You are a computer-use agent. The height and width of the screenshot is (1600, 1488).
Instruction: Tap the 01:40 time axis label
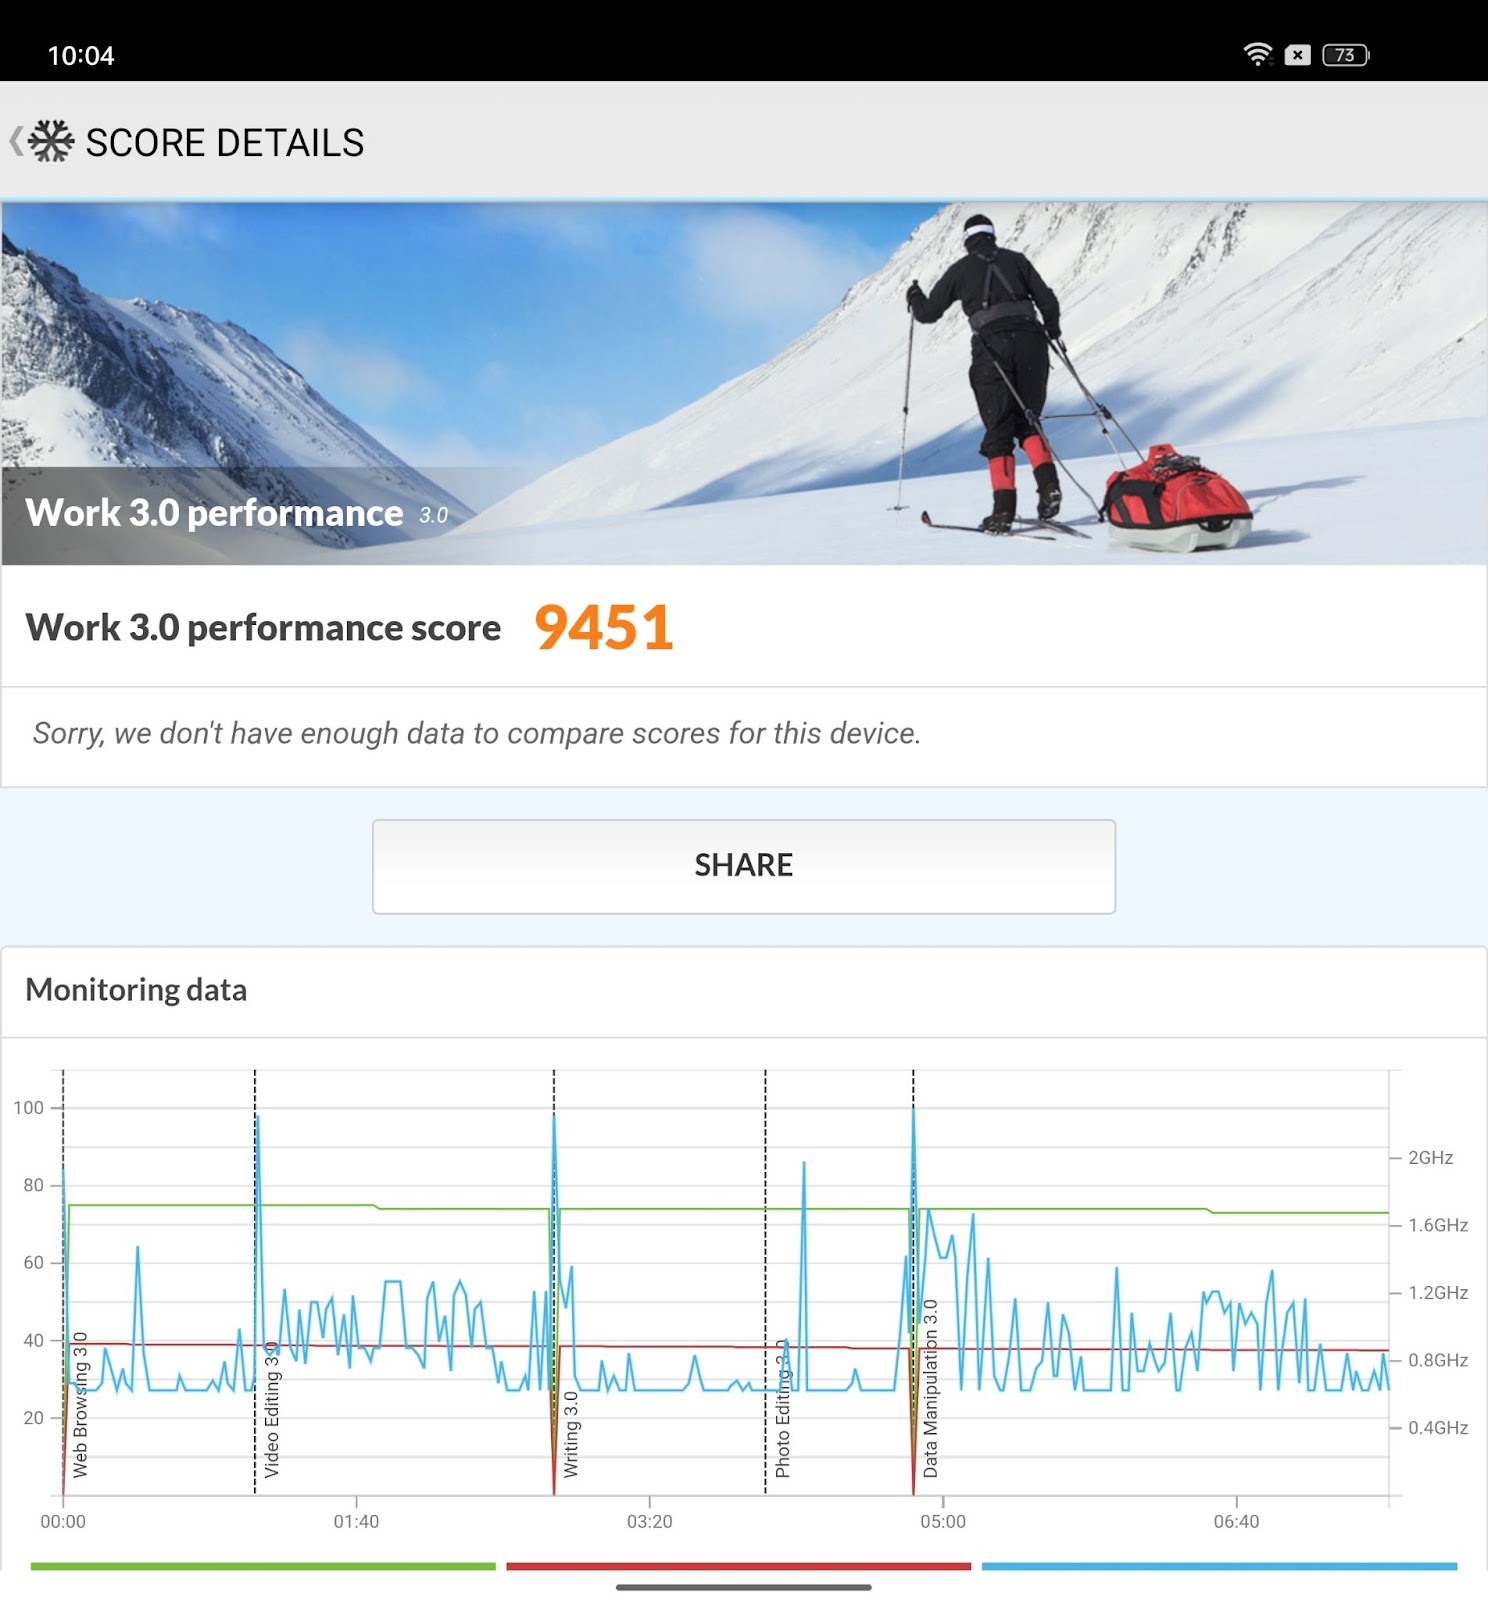[356, 1522]
